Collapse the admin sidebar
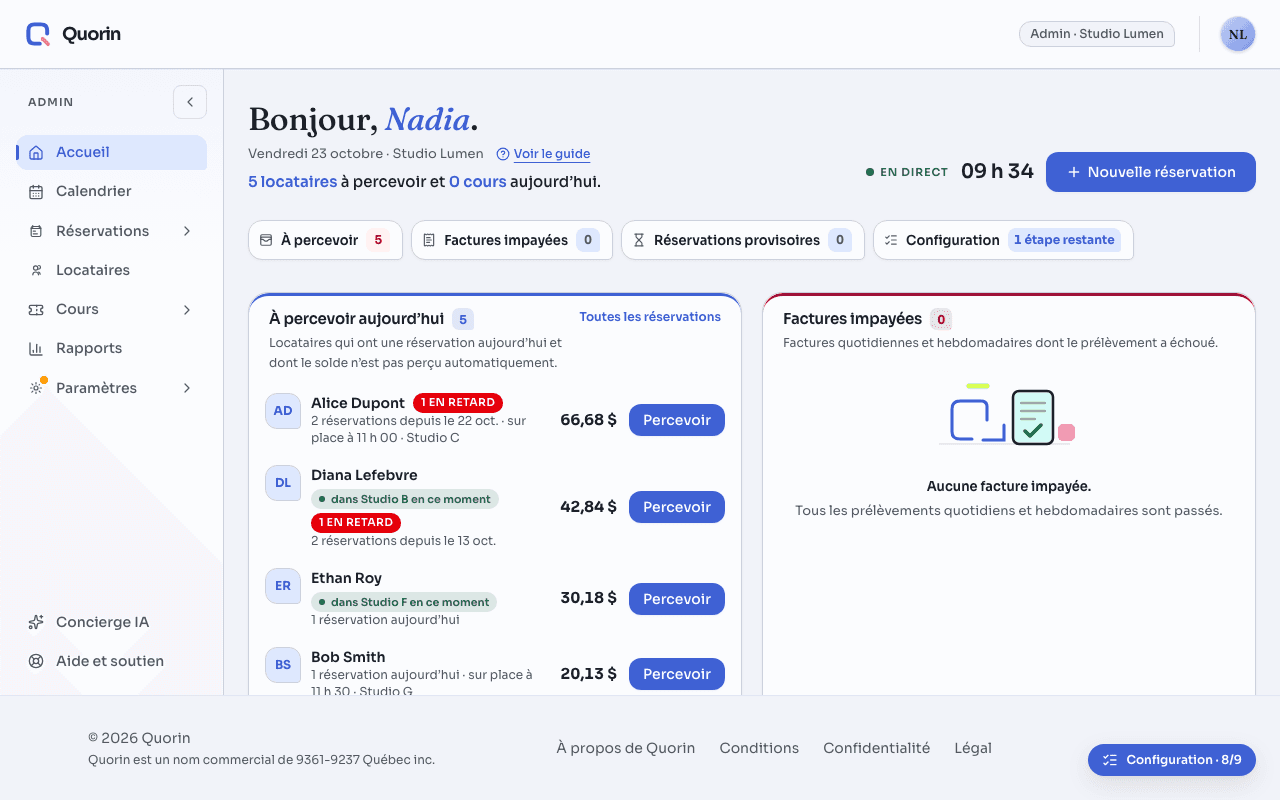The image size is (1280, 800). 190,102
